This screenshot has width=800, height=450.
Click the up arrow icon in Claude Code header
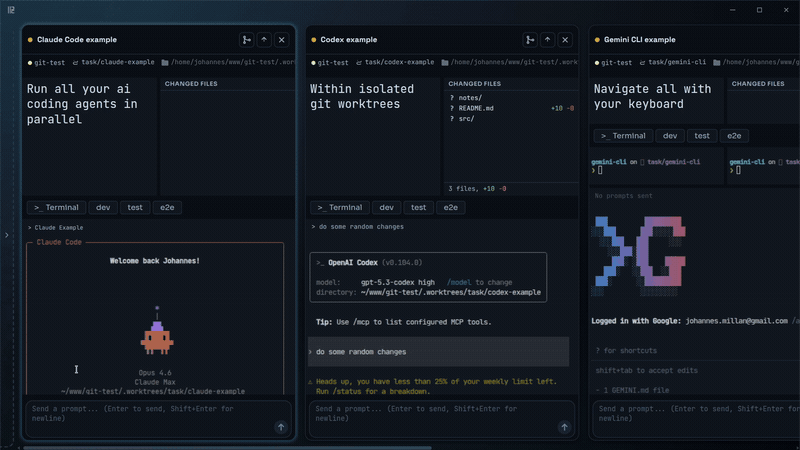tap(264, 40)
